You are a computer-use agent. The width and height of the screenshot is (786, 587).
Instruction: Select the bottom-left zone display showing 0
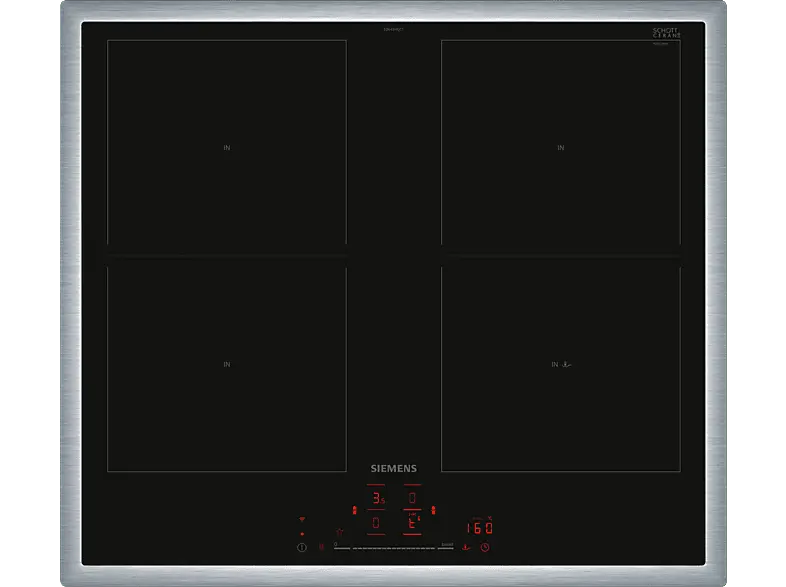[377, 522]
